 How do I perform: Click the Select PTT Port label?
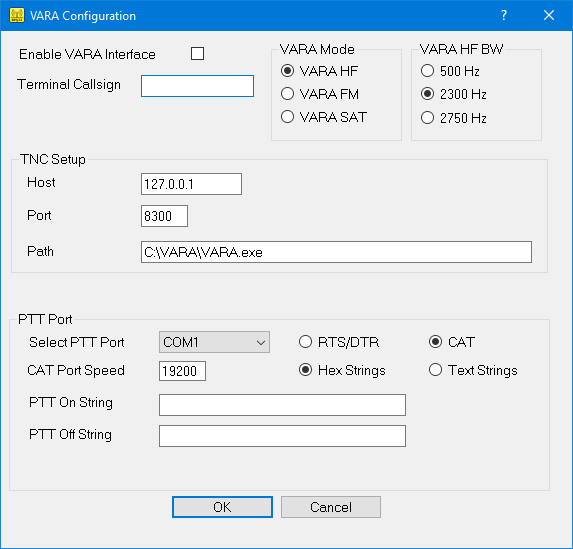pos(77,342)
